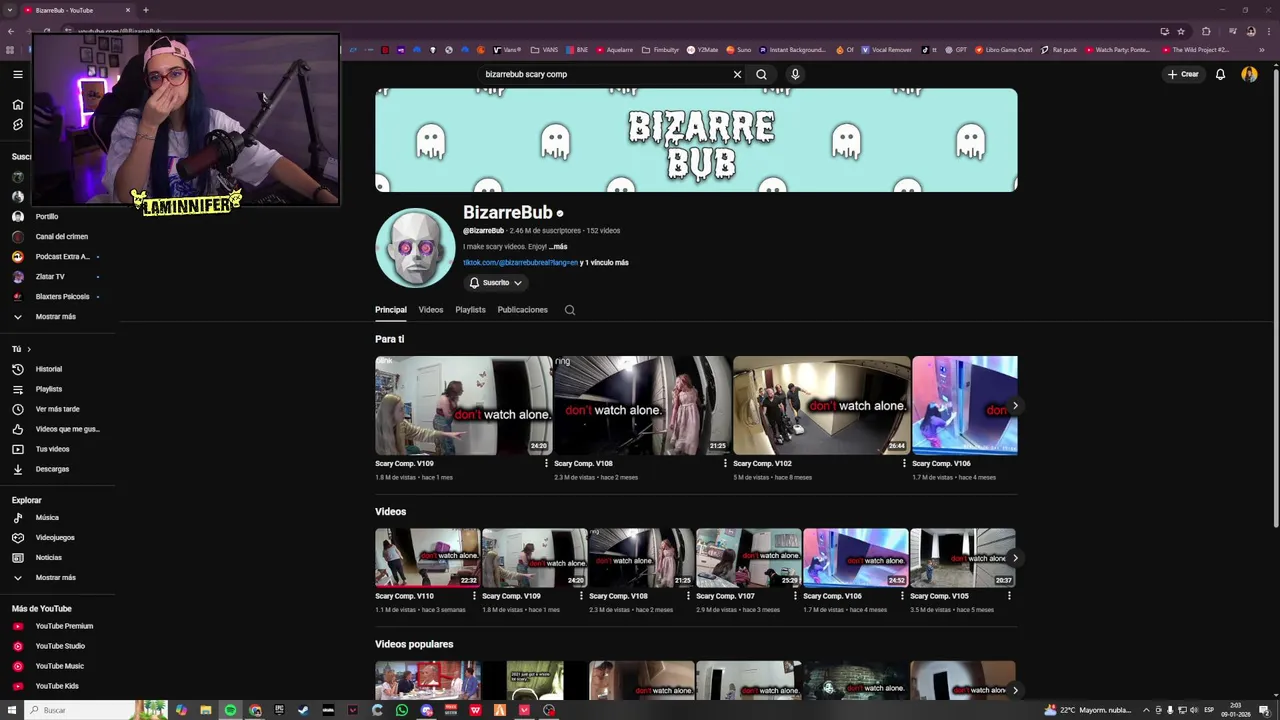Open Shorts icon in sidebar
This screenshot has height=720, width=1280.
17,125
